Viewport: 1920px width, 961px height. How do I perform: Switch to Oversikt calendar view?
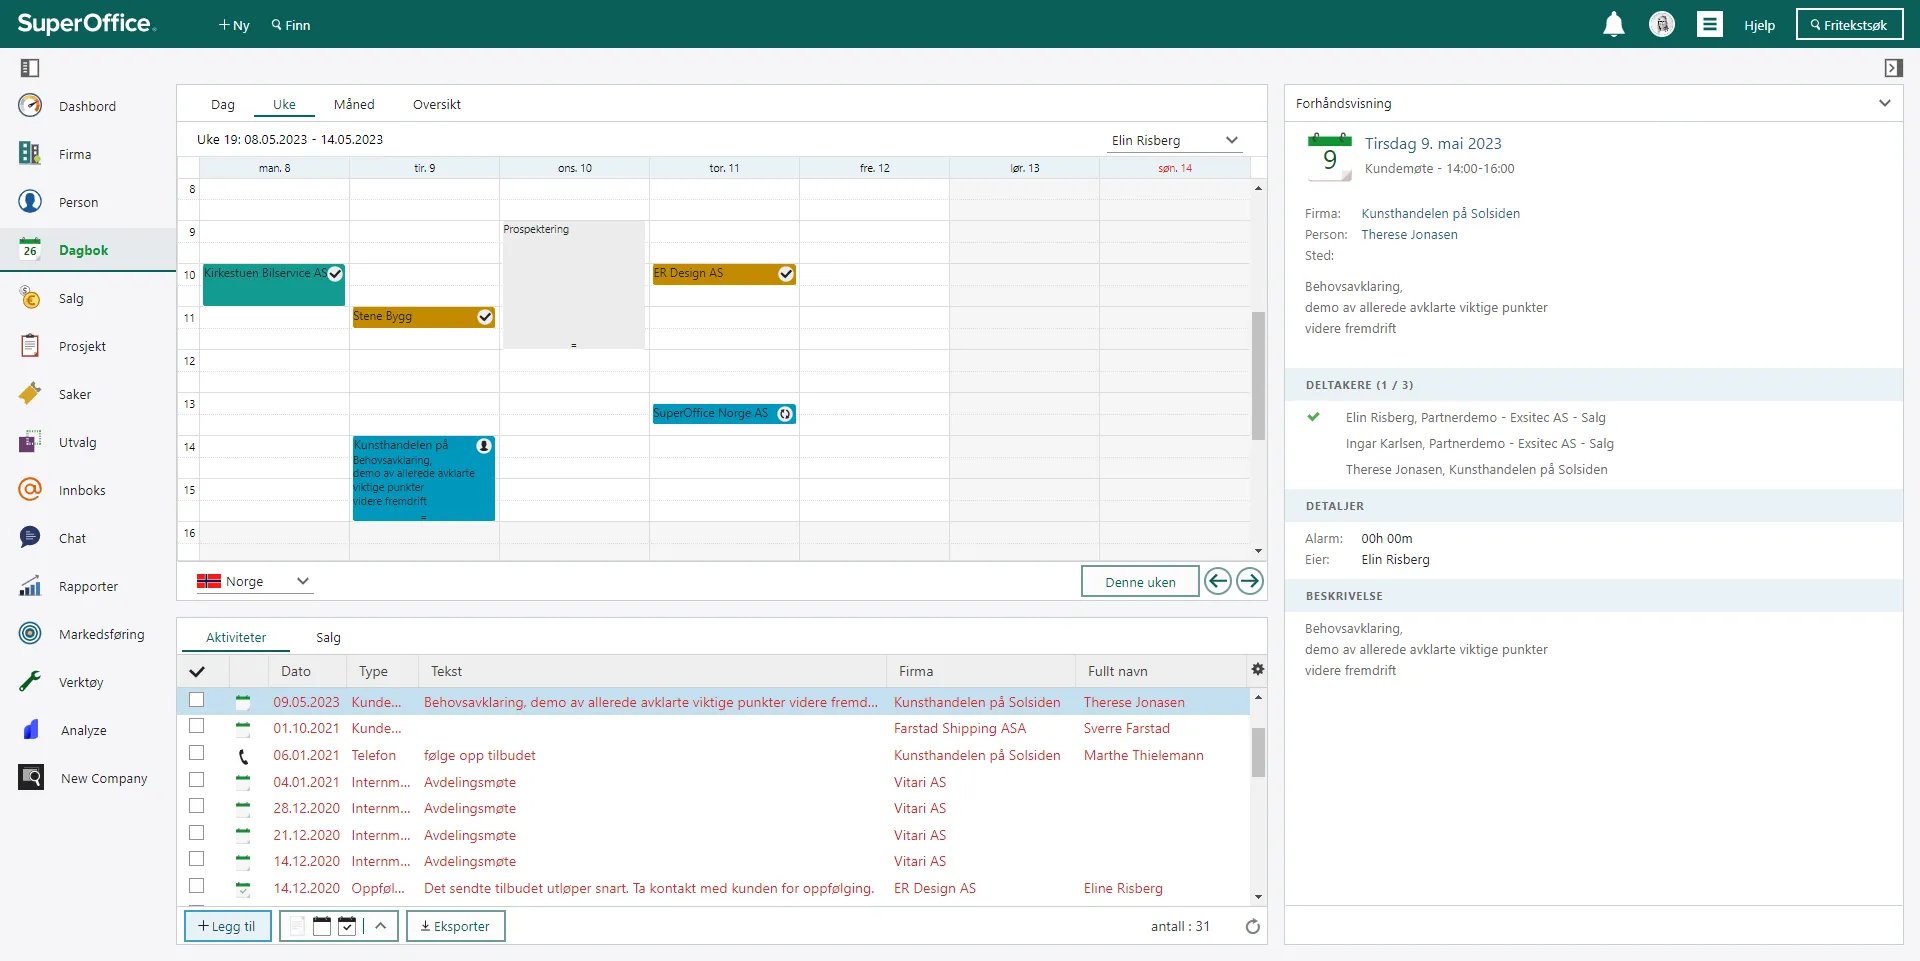(437, 104)
